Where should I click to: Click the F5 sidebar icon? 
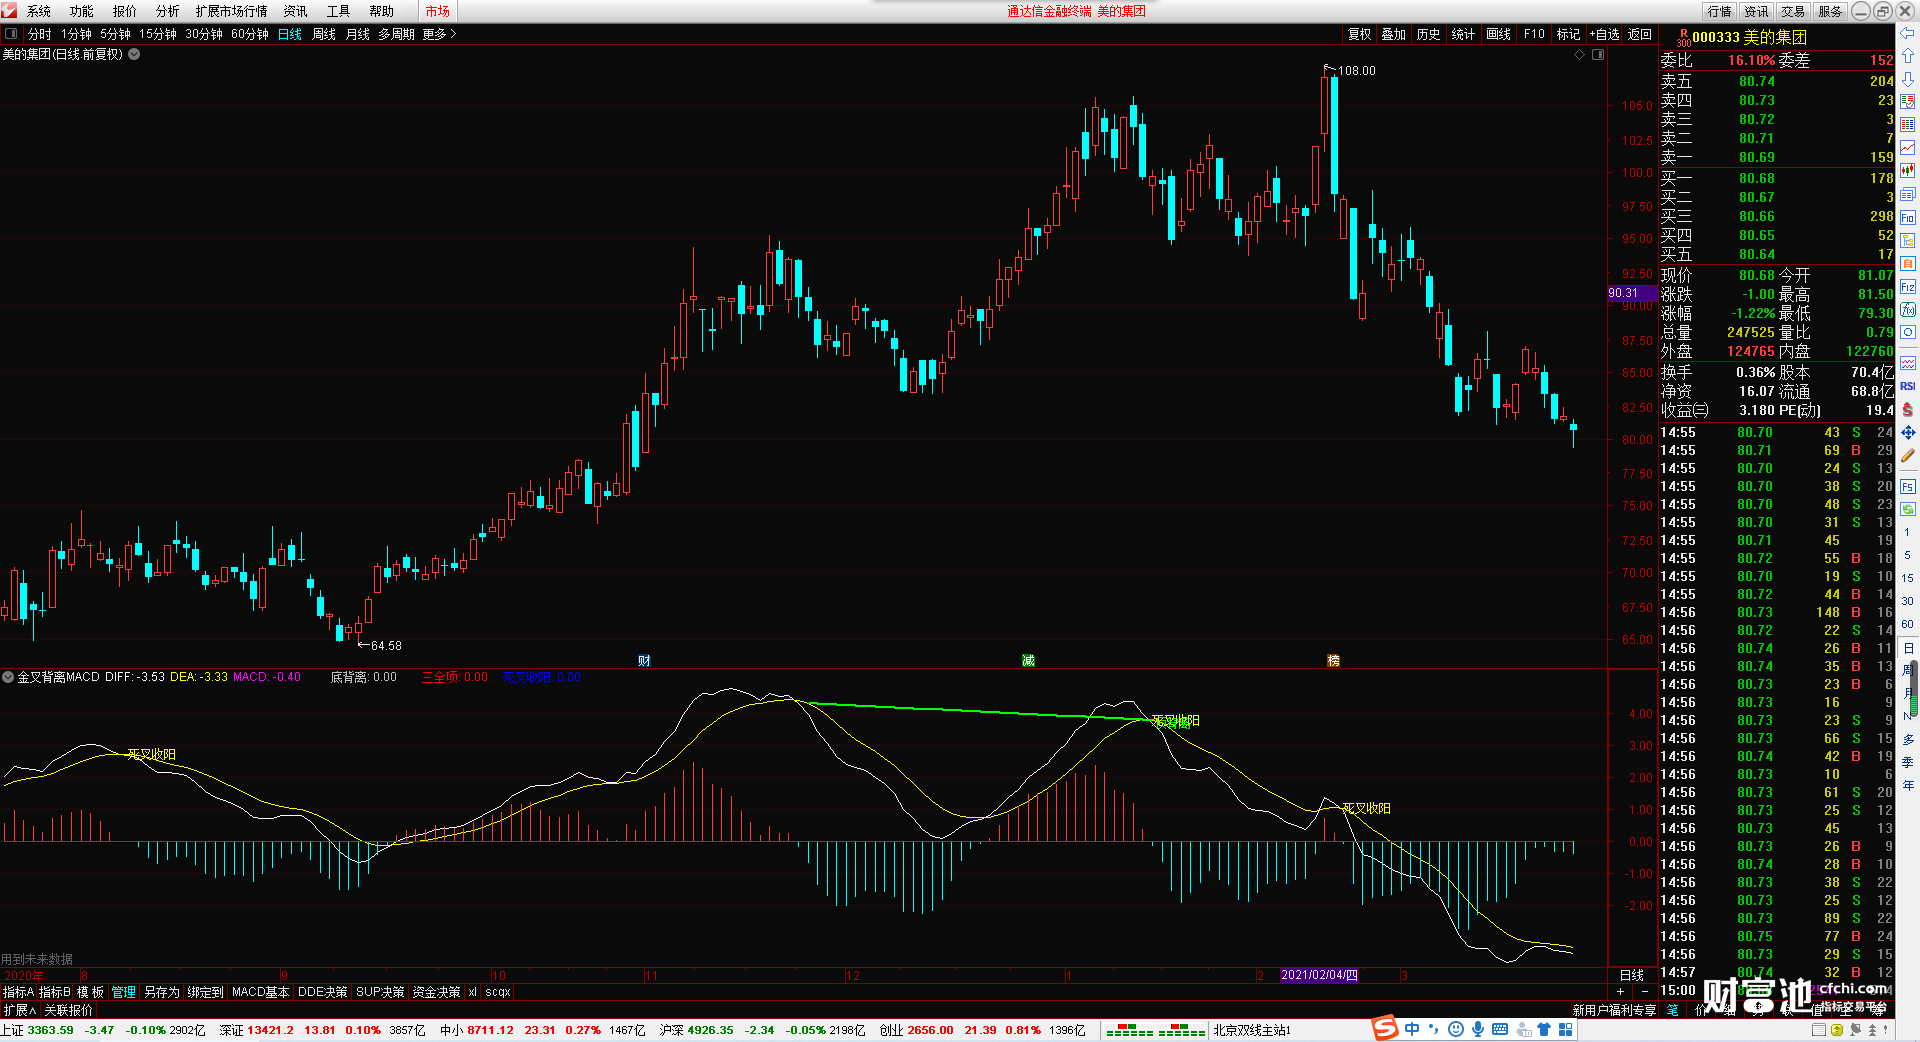coord(1908,487)
